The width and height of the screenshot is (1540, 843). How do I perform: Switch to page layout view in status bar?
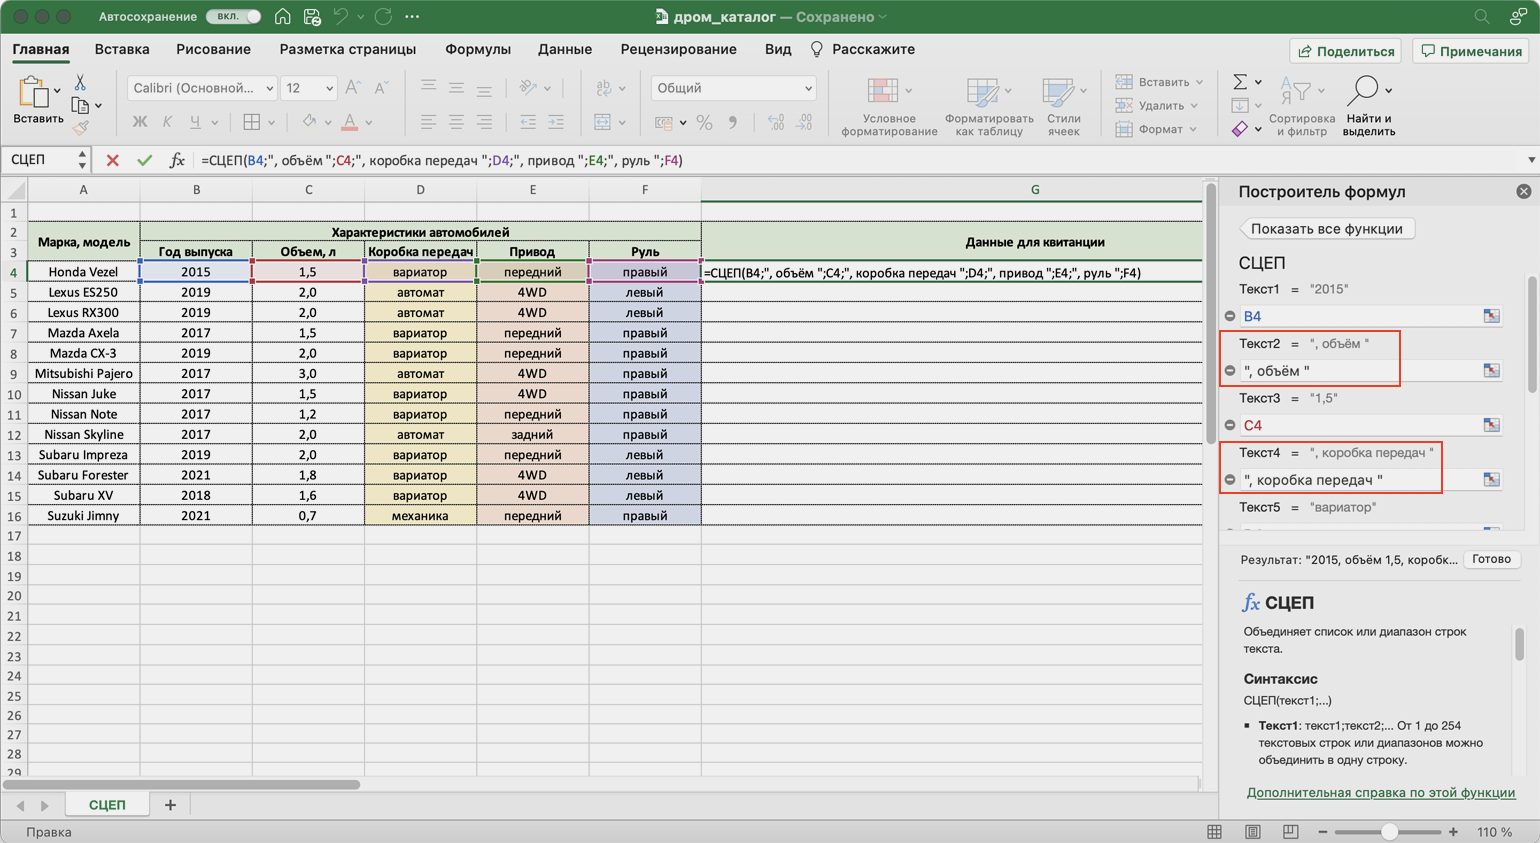[x=1252, y=832]
